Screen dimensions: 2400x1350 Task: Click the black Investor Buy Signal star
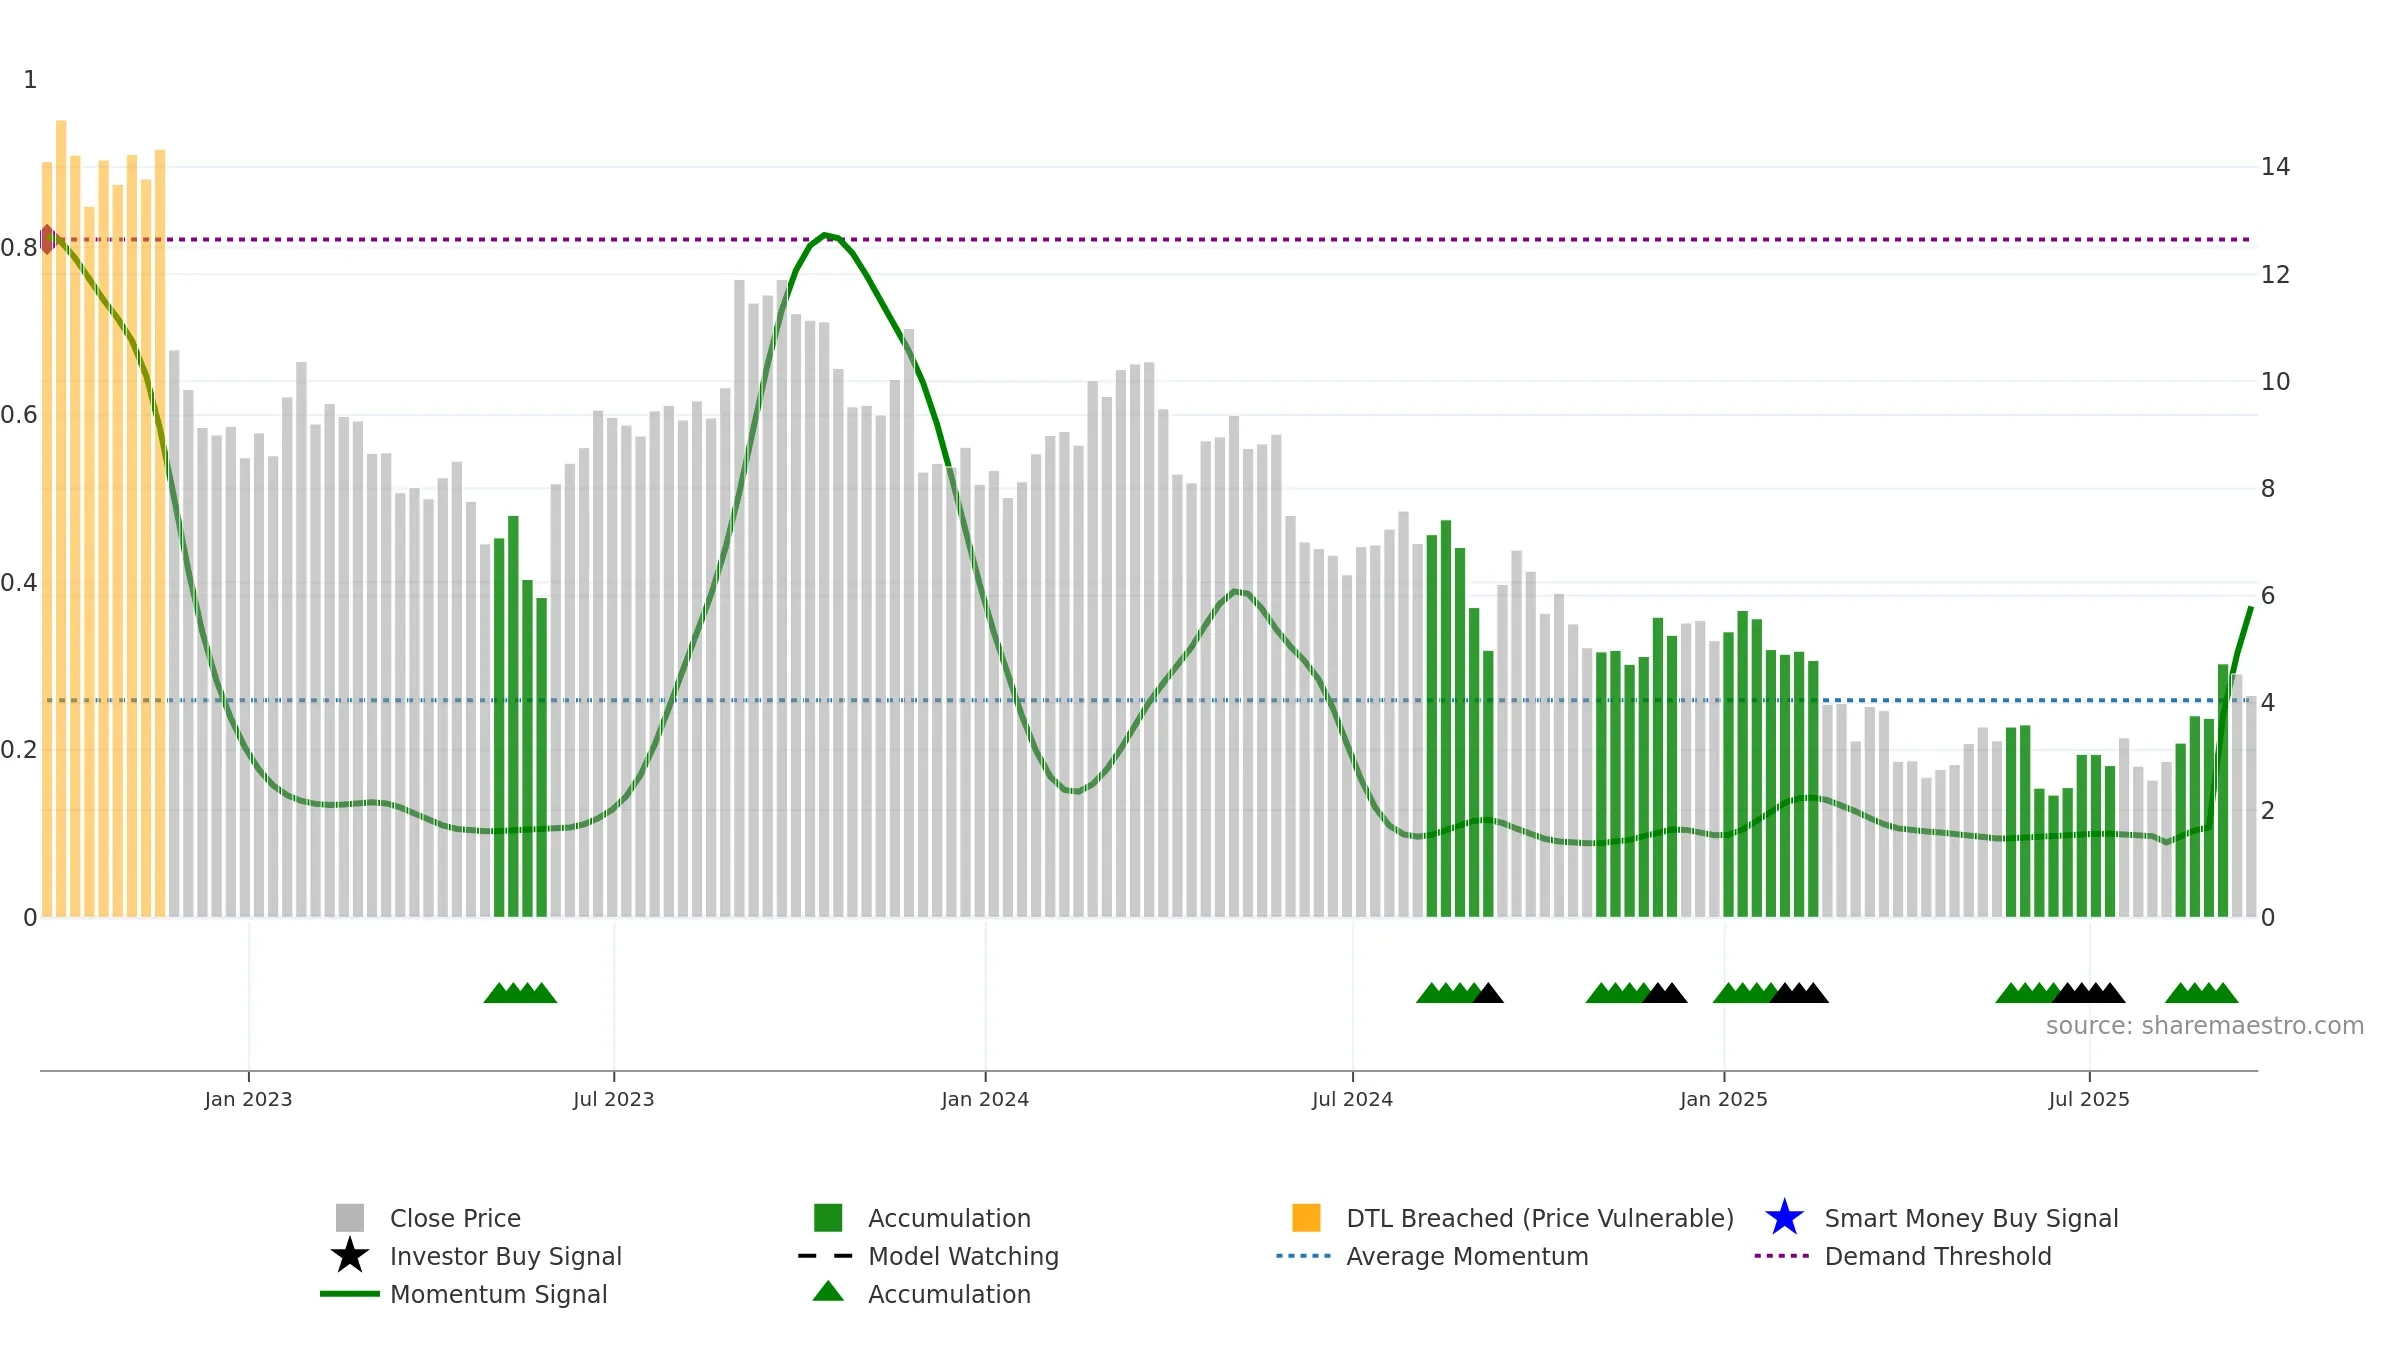coord(350,1256)
